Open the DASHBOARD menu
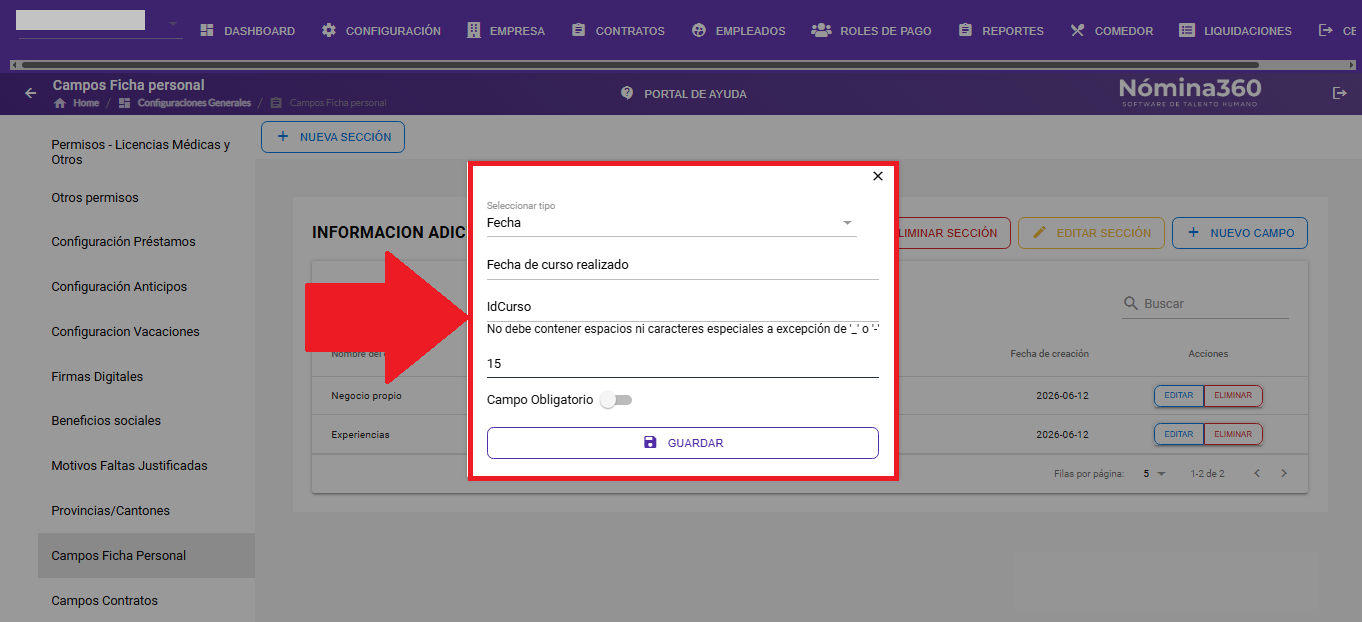 pyautogui.click(x=248, y=31)
